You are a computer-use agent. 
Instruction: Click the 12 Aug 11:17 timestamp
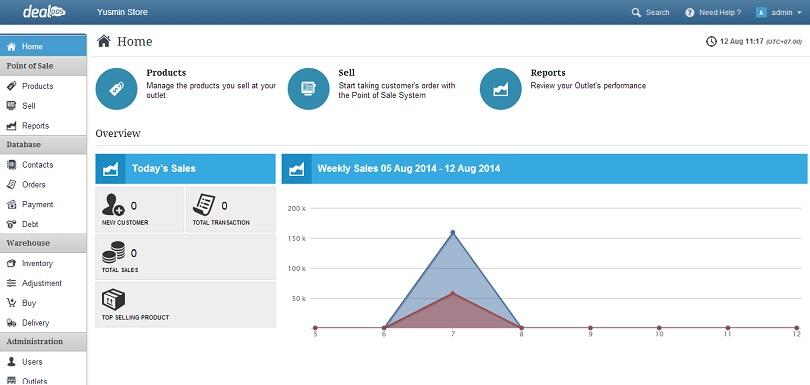pyautogui.click(x=742, y=41)
